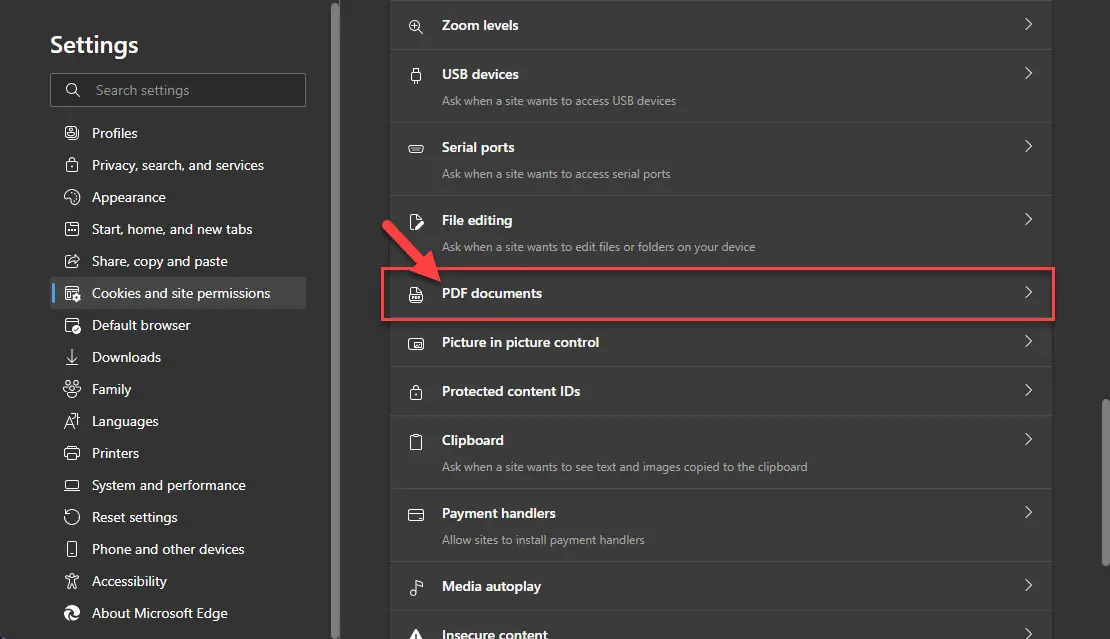Click the Media autoplay music note icon
Viewport: 1110px width, 639px height.
coord(416,586)
